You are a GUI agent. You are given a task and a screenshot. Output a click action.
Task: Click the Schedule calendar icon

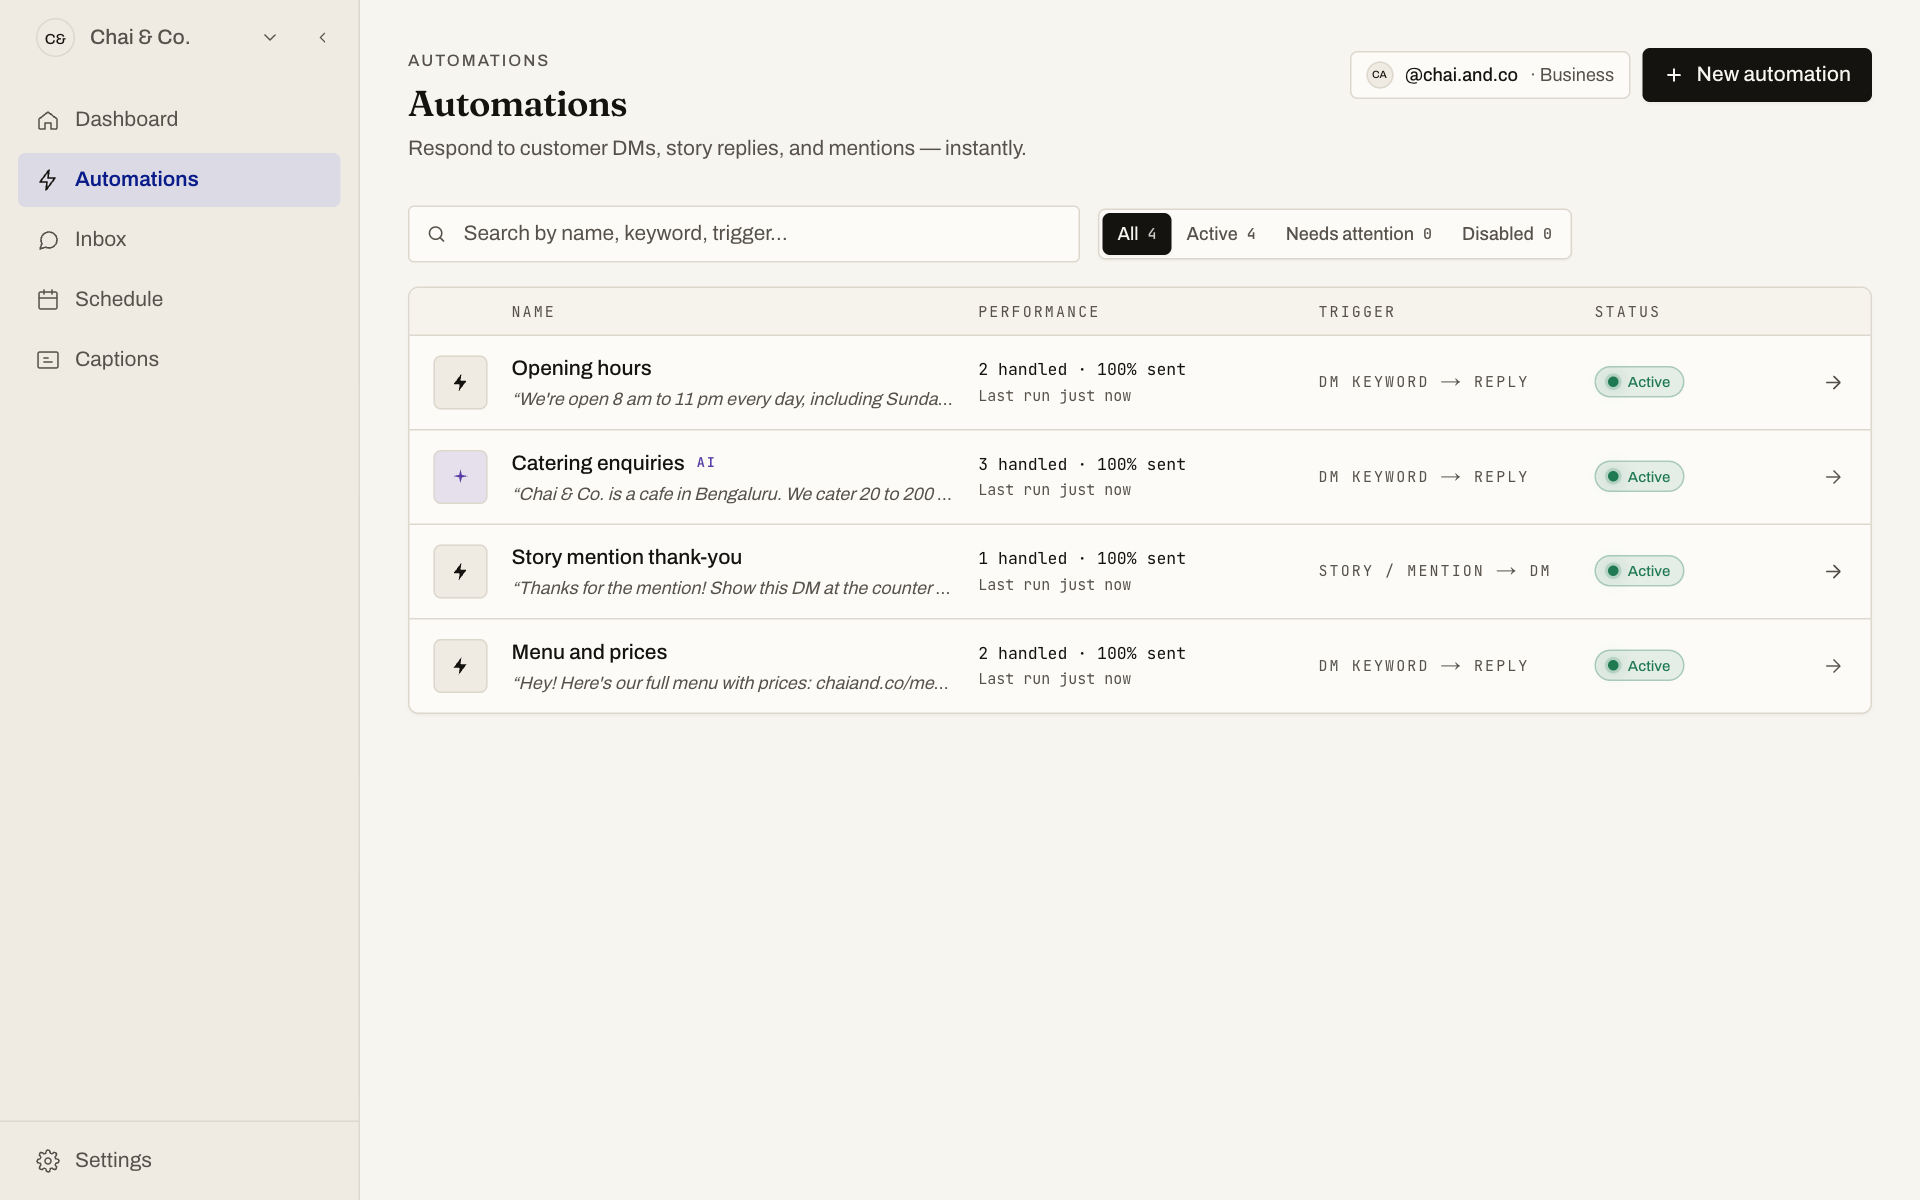pos(48,300)
